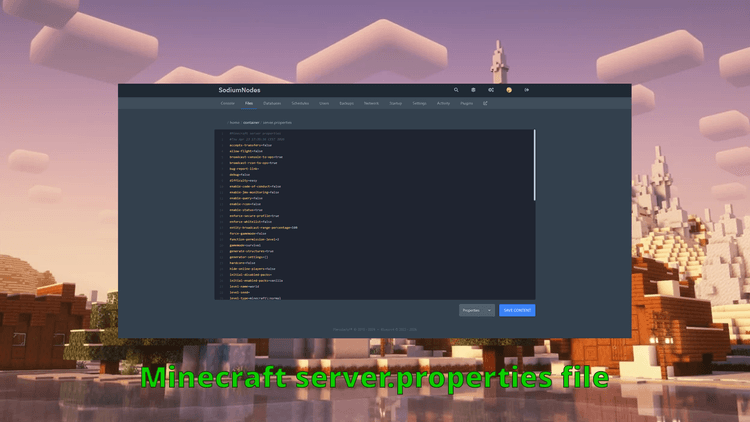
Task: Click the servers dashboard icon in header
Action: coord(473,90)
